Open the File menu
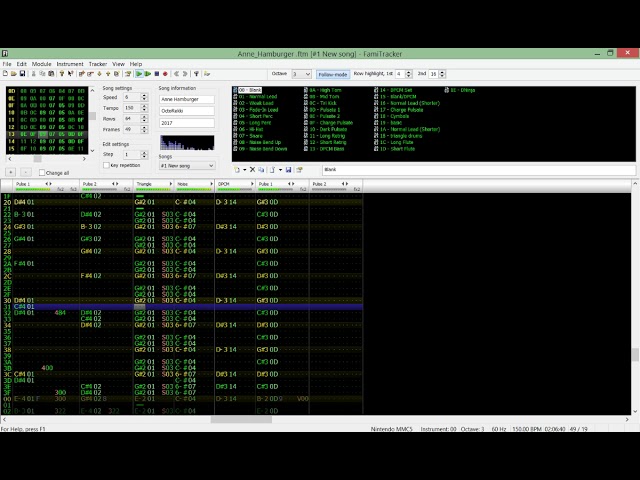 pos(7,64)
